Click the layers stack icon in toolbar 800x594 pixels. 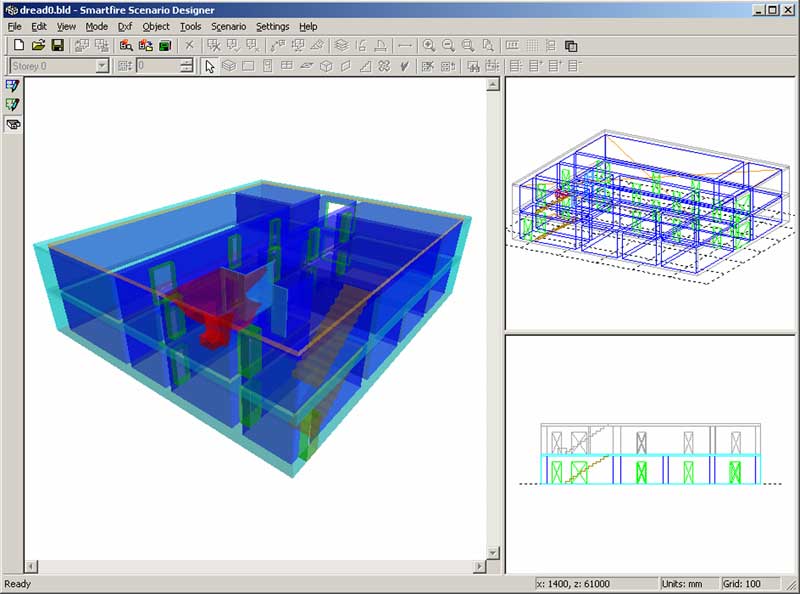(x=341, y=46)
